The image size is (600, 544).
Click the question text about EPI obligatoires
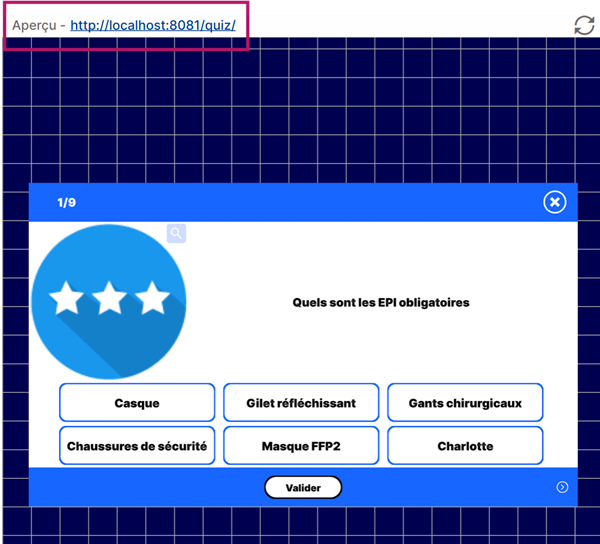380,302
